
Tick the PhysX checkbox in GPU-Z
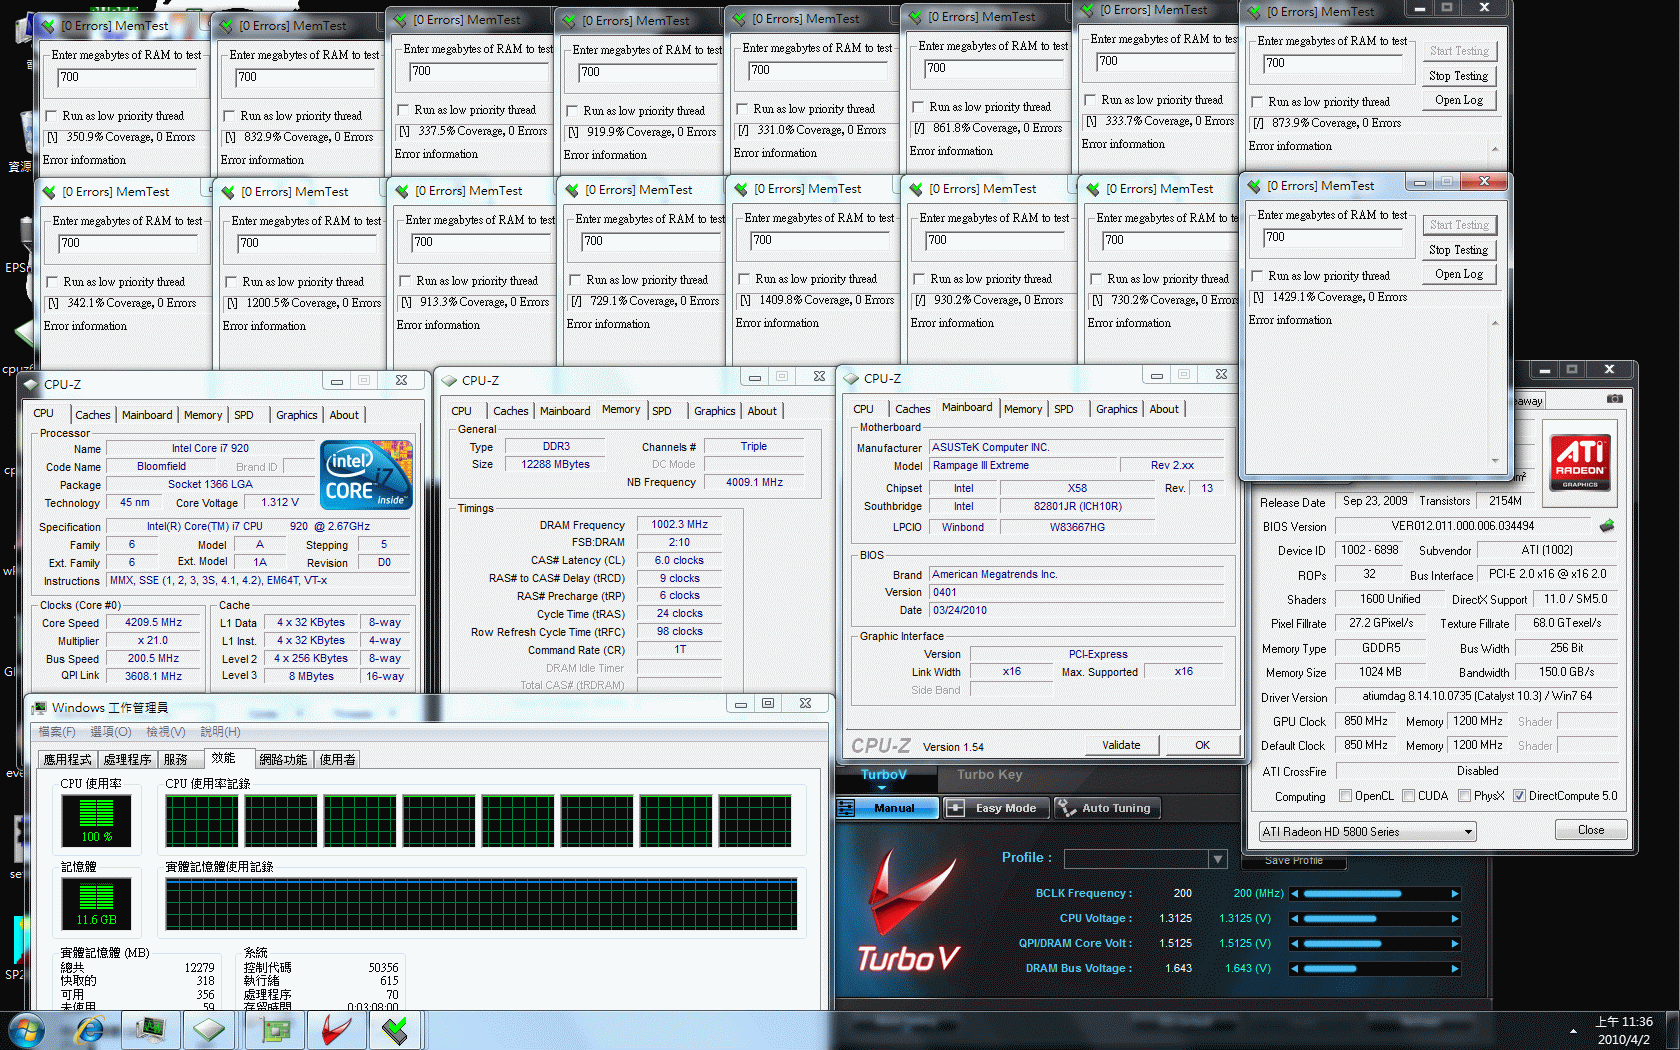pyautogui.click(x=1464, y=796)
